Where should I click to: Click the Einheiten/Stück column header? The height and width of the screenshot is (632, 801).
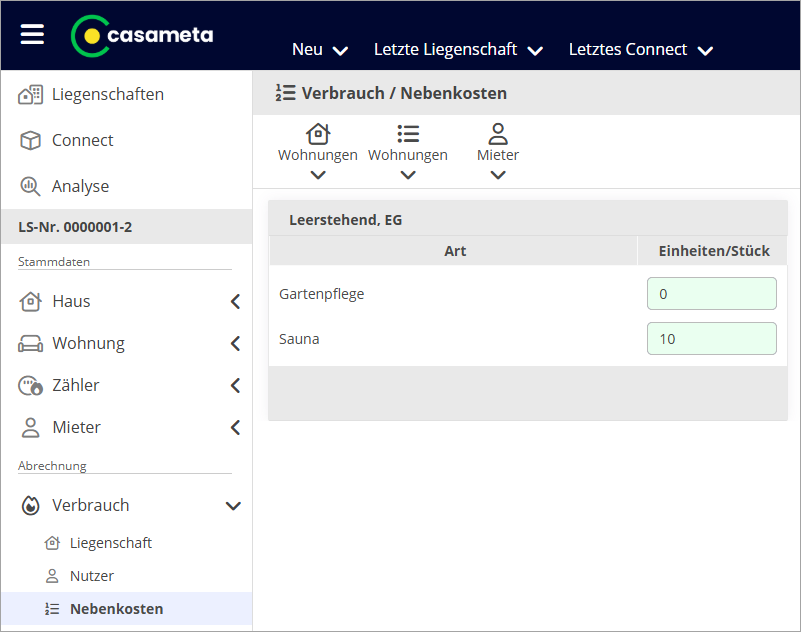point(714,251)
